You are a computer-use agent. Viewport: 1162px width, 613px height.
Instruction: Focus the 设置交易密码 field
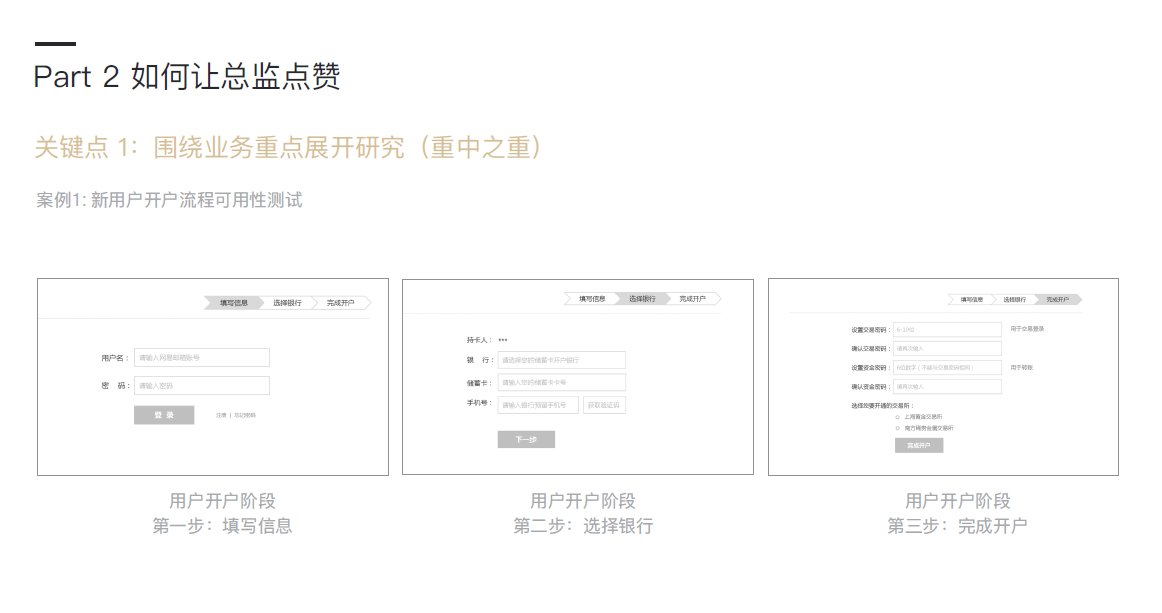(947, 329)
